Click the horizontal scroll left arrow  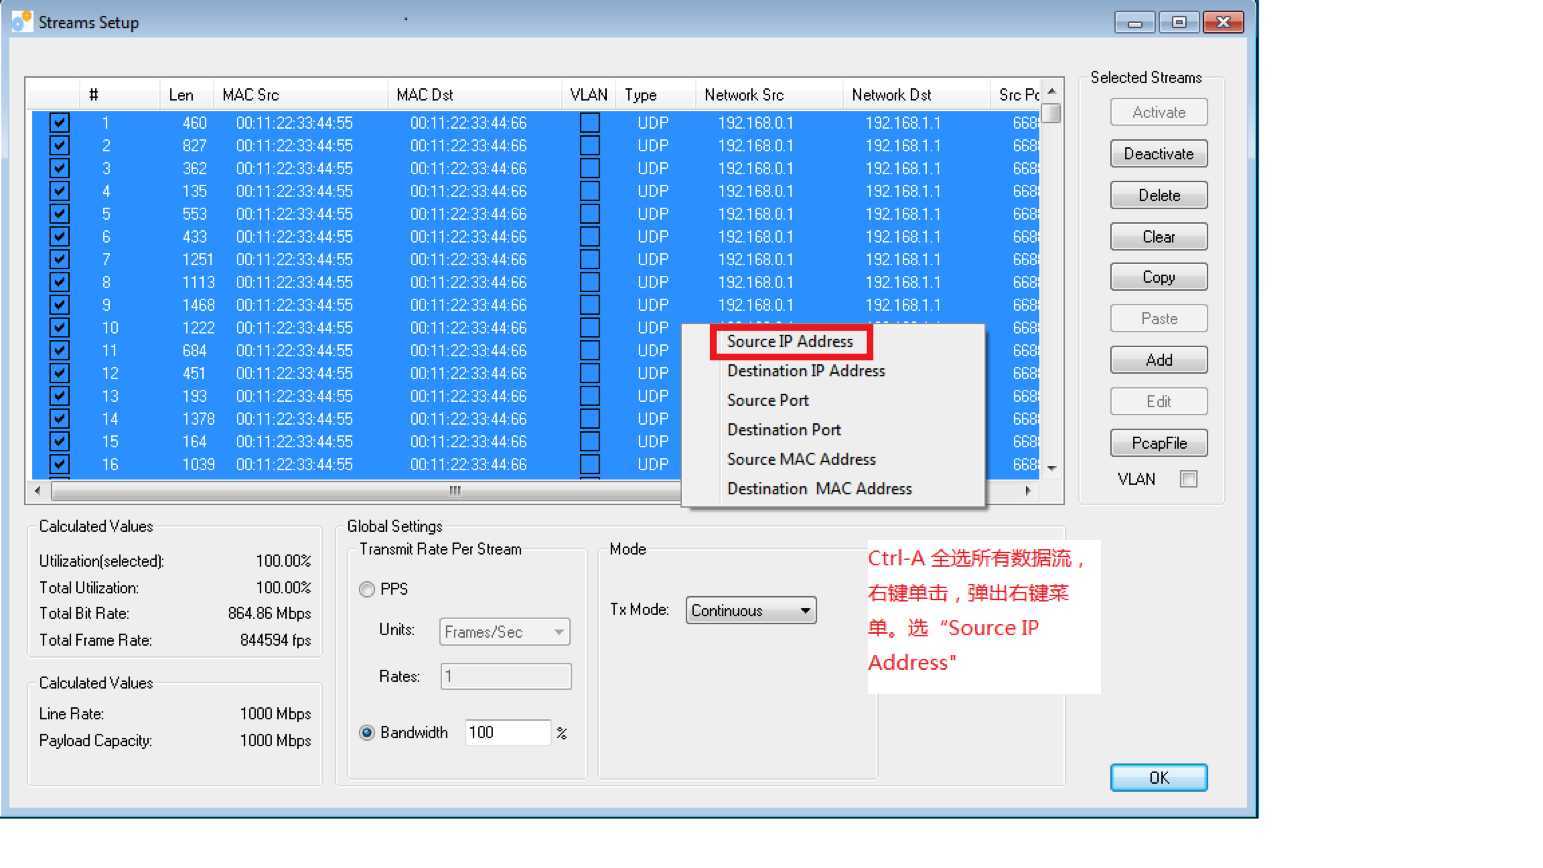(38, 491)
